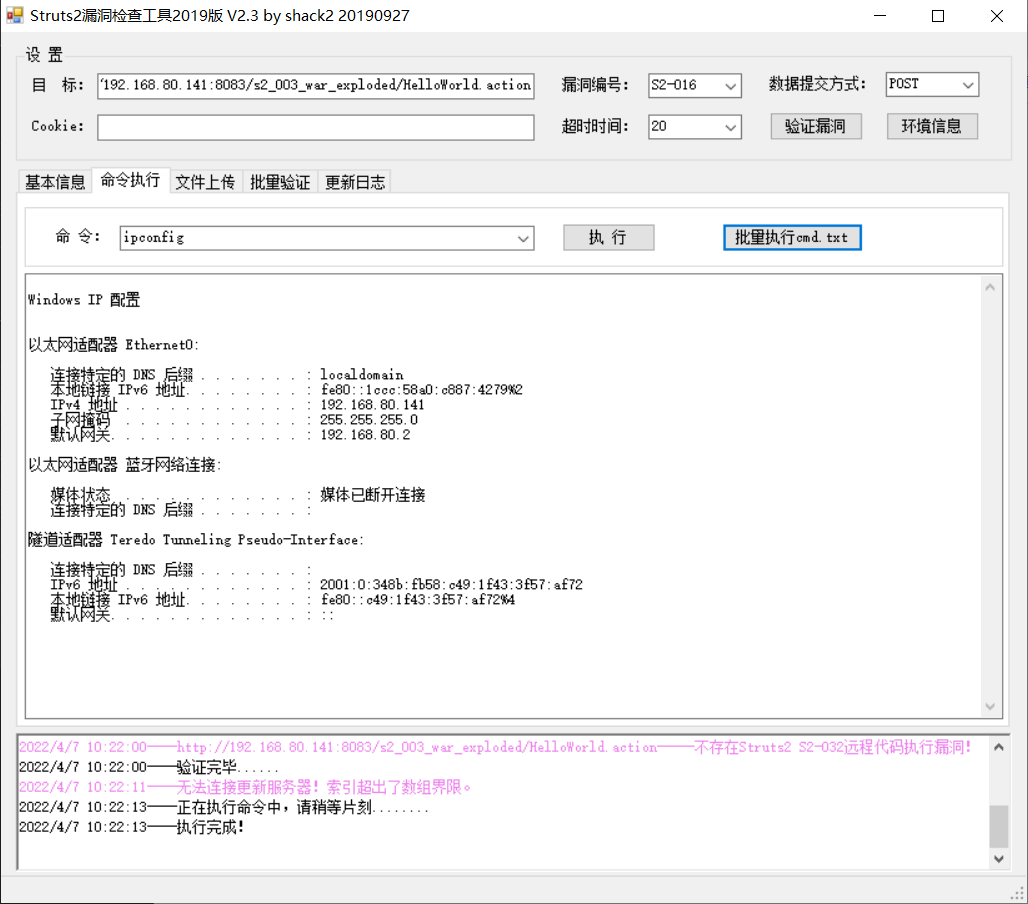Open the 文件上传 tab
This screenshot has height=904, width=1028.
[205, 182]
